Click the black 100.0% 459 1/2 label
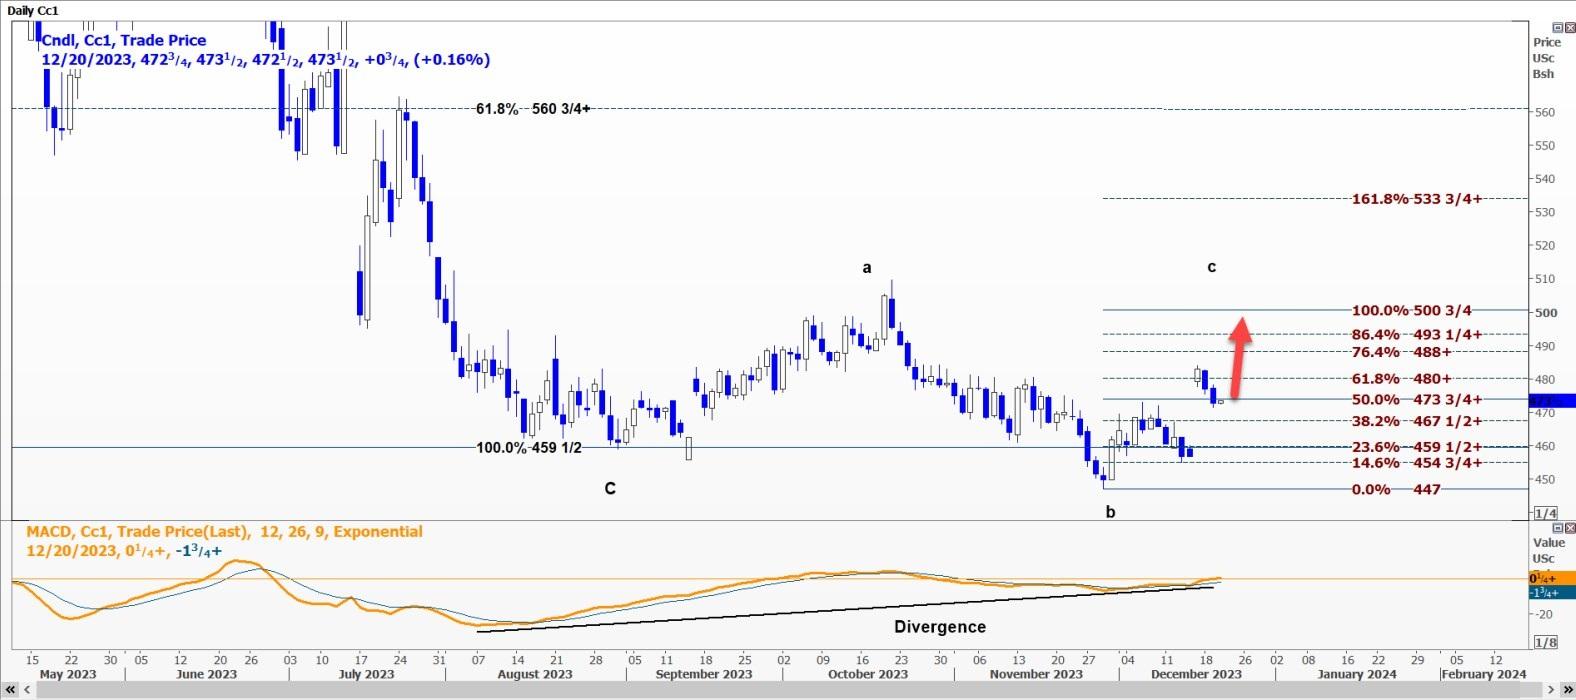Viewport: 1576px width, 700px height. coord(529,448)
